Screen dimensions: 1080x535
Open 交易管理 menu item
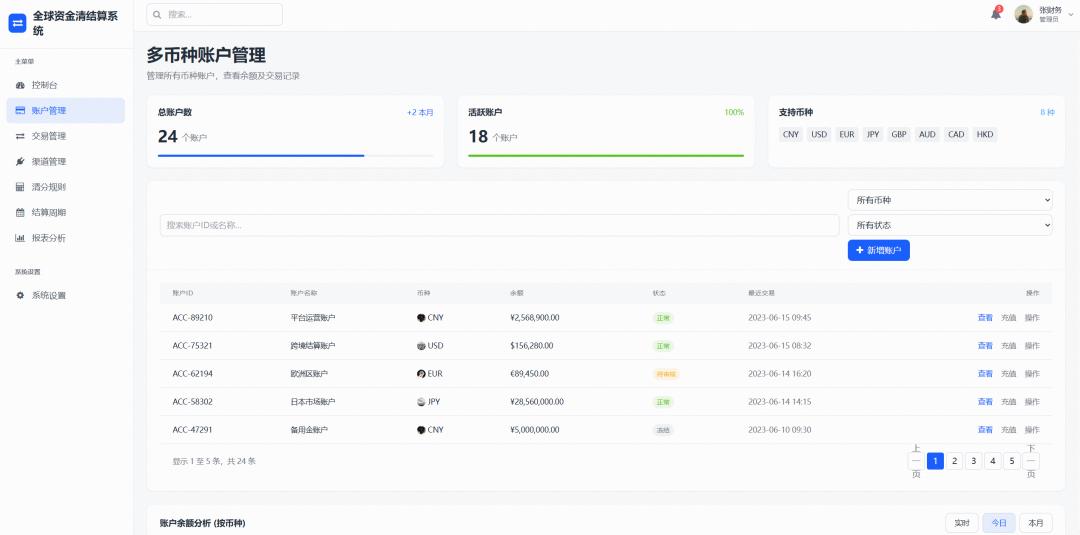[x=65, y=136]
